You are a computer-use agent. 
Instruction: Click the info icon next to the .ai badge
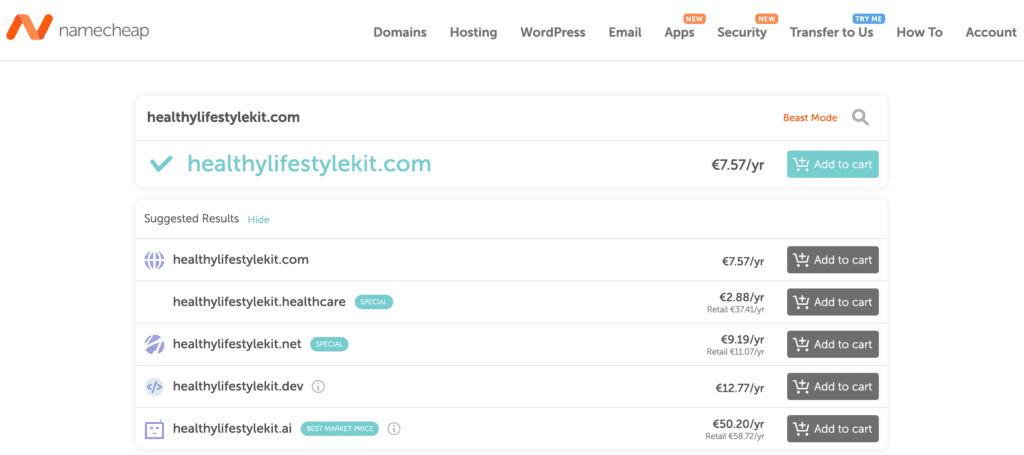point(394,429)
